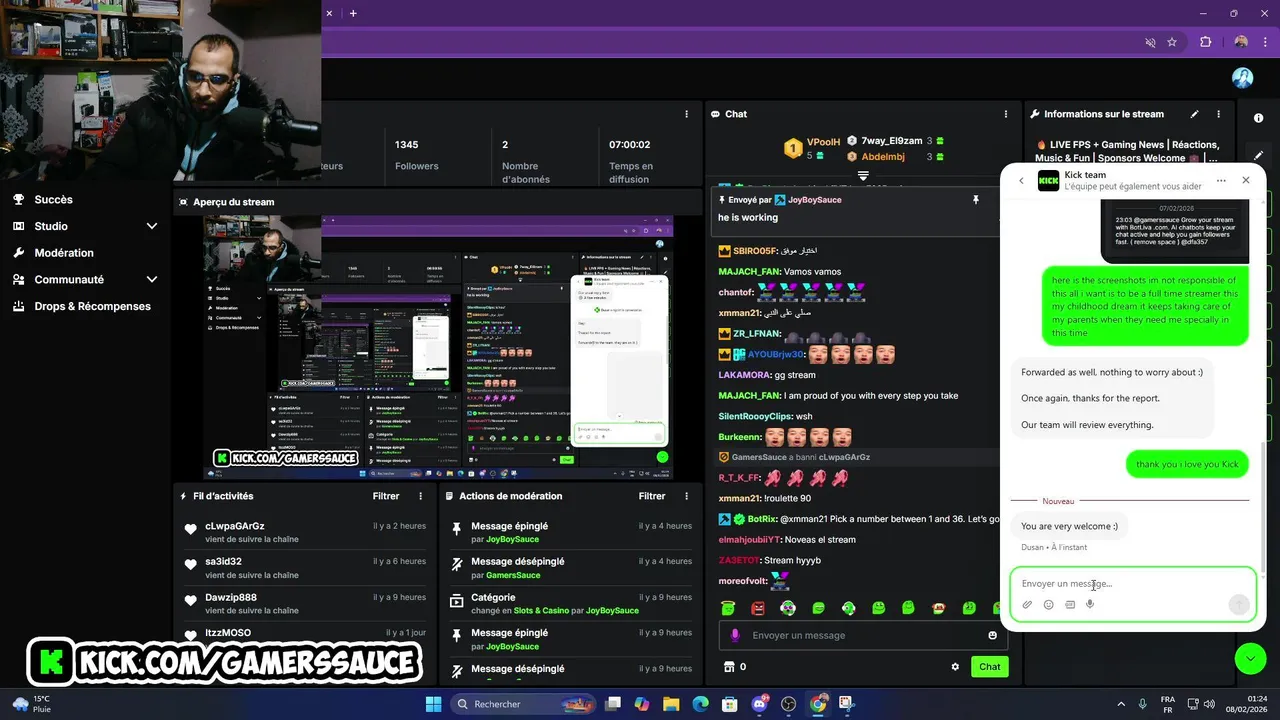1280x720 pixels.
Task: Click the Followers count 1345
Action: point(407,145)
